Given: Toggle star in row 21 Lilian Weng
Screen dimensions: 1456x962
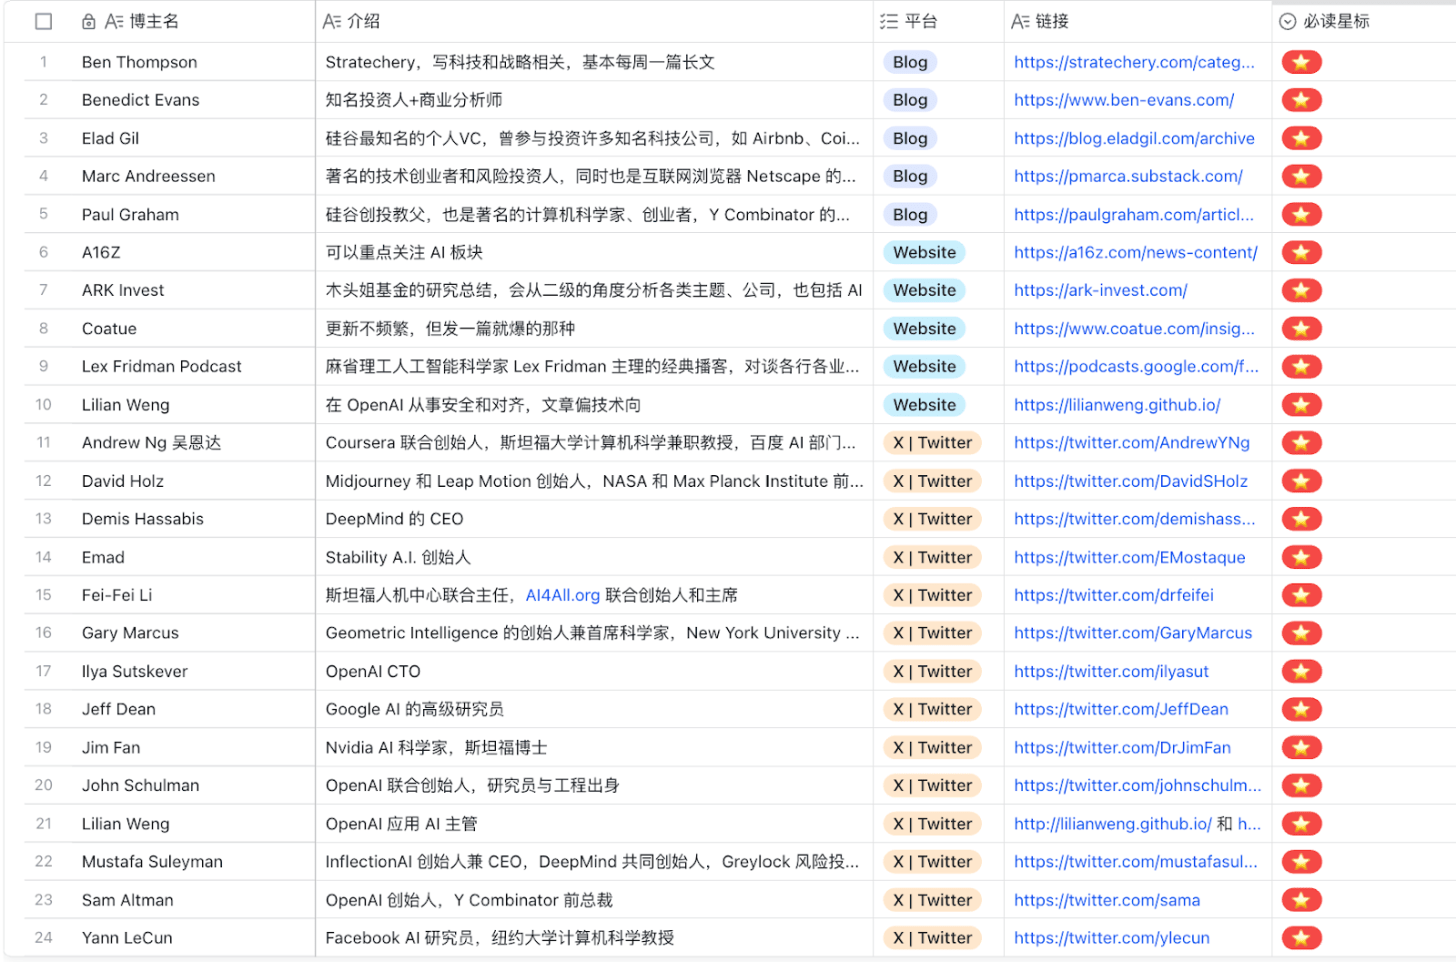Looking at the screenshot, I should click(1301, 824).
